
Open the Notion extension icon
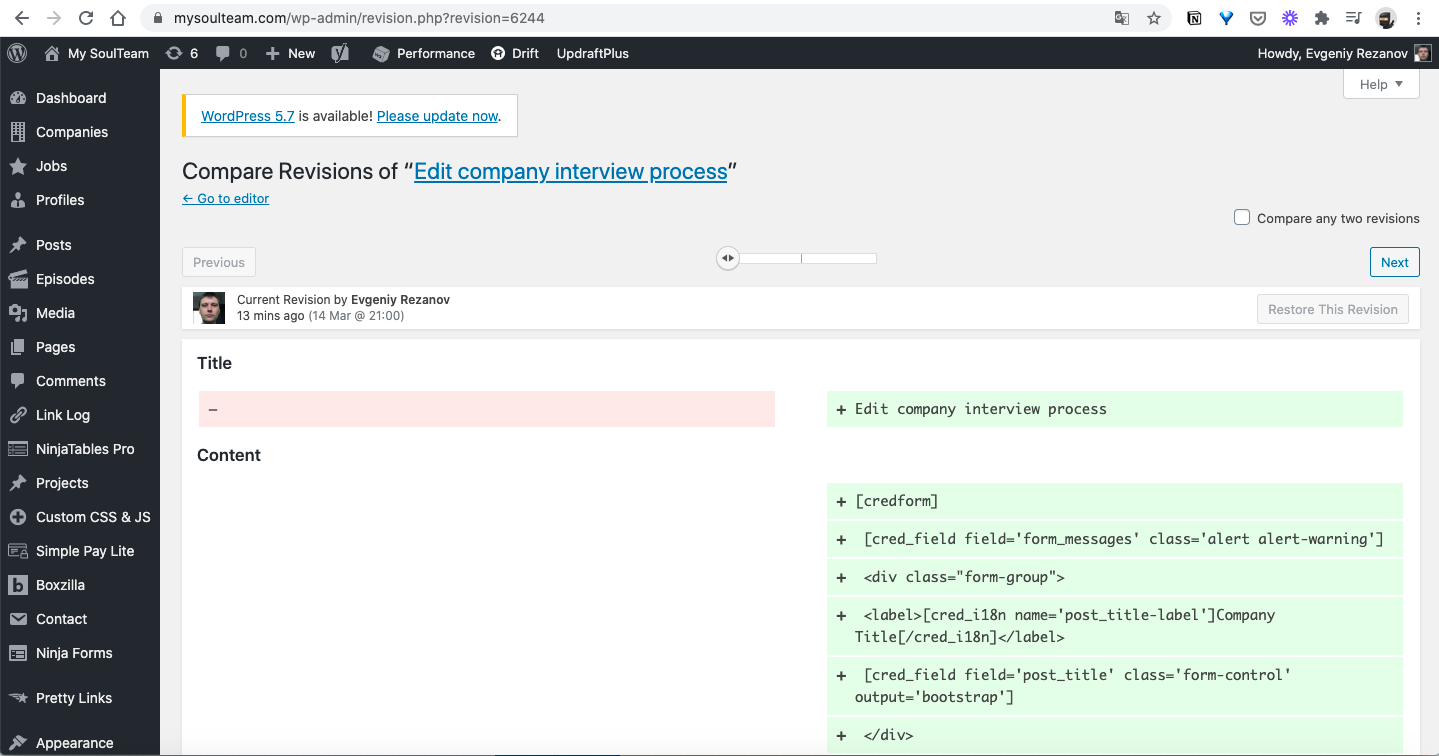click(x=1194, y=18)
